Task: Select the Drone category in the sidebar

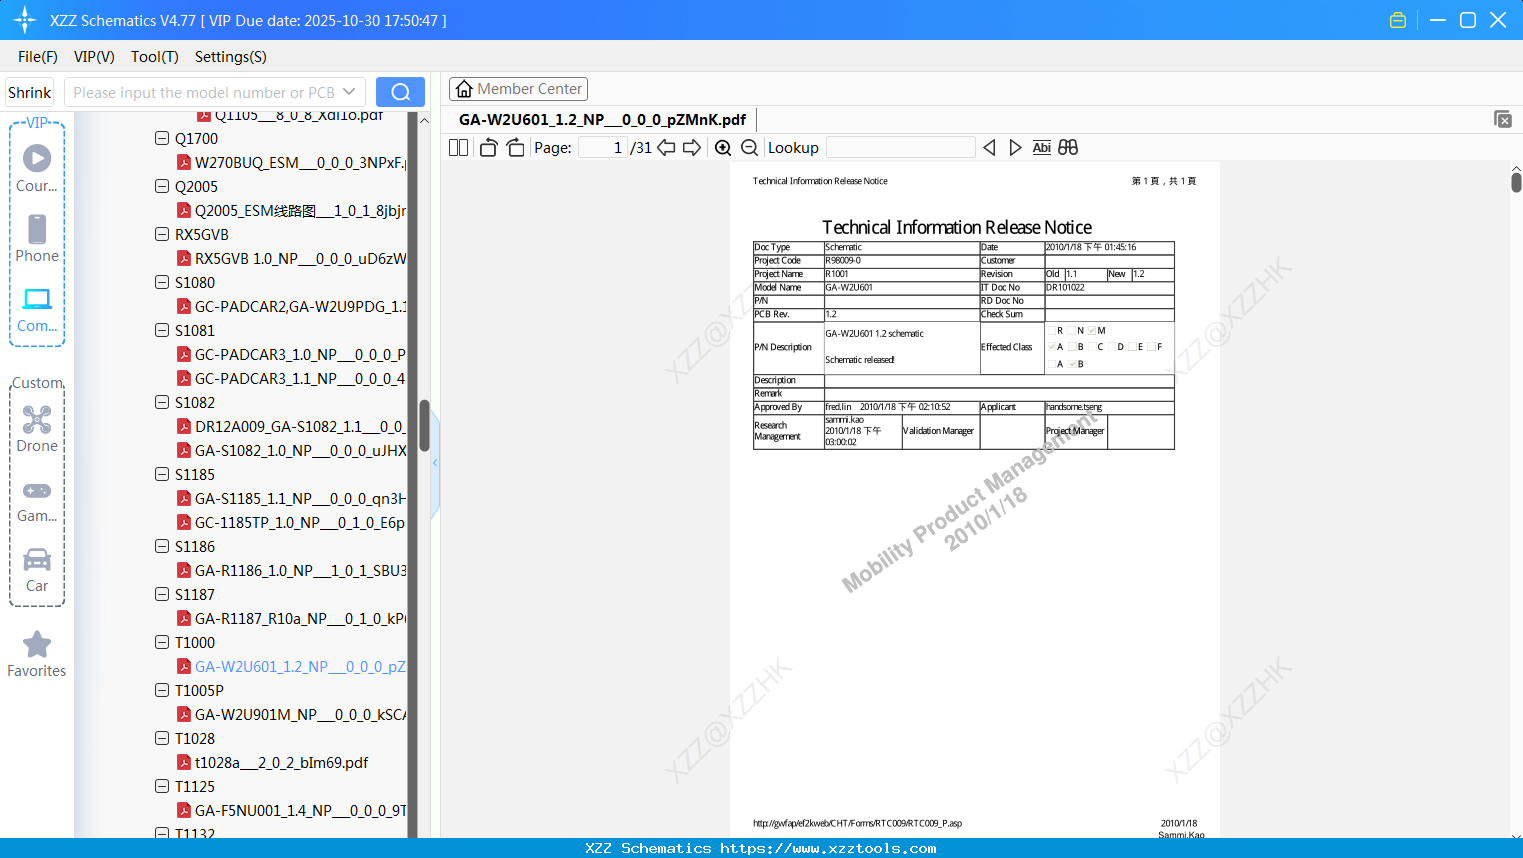Action: tap(37, 428)
